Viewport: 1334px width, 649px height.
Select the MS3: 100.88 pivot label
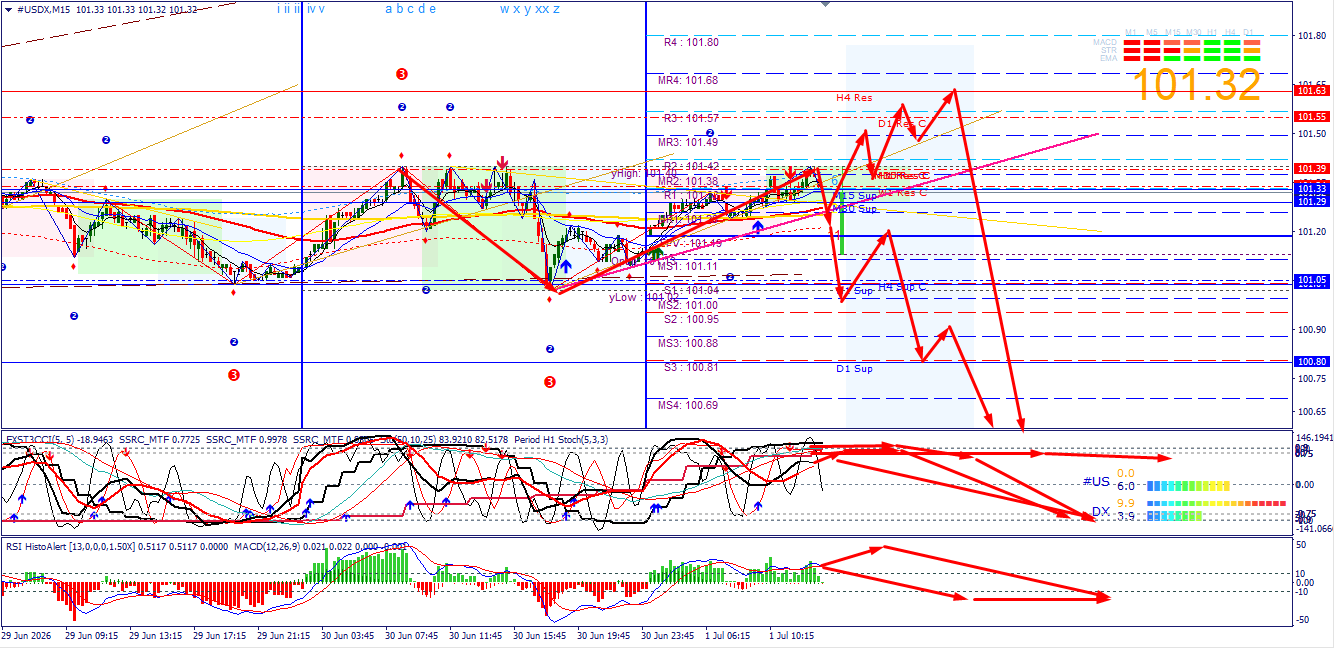[x=688, y=343]
